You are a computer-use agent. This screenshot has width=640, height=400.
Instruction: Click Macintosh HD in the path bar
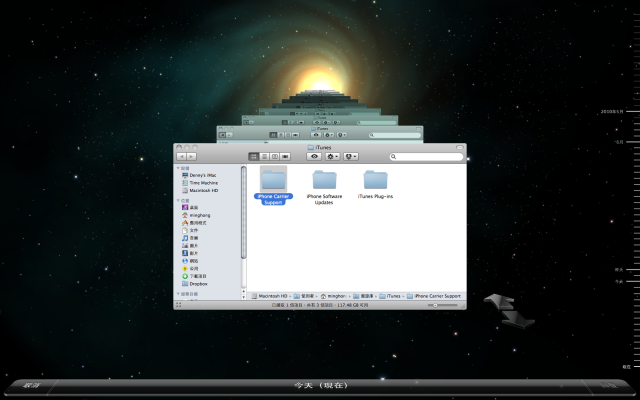point(272,297)
